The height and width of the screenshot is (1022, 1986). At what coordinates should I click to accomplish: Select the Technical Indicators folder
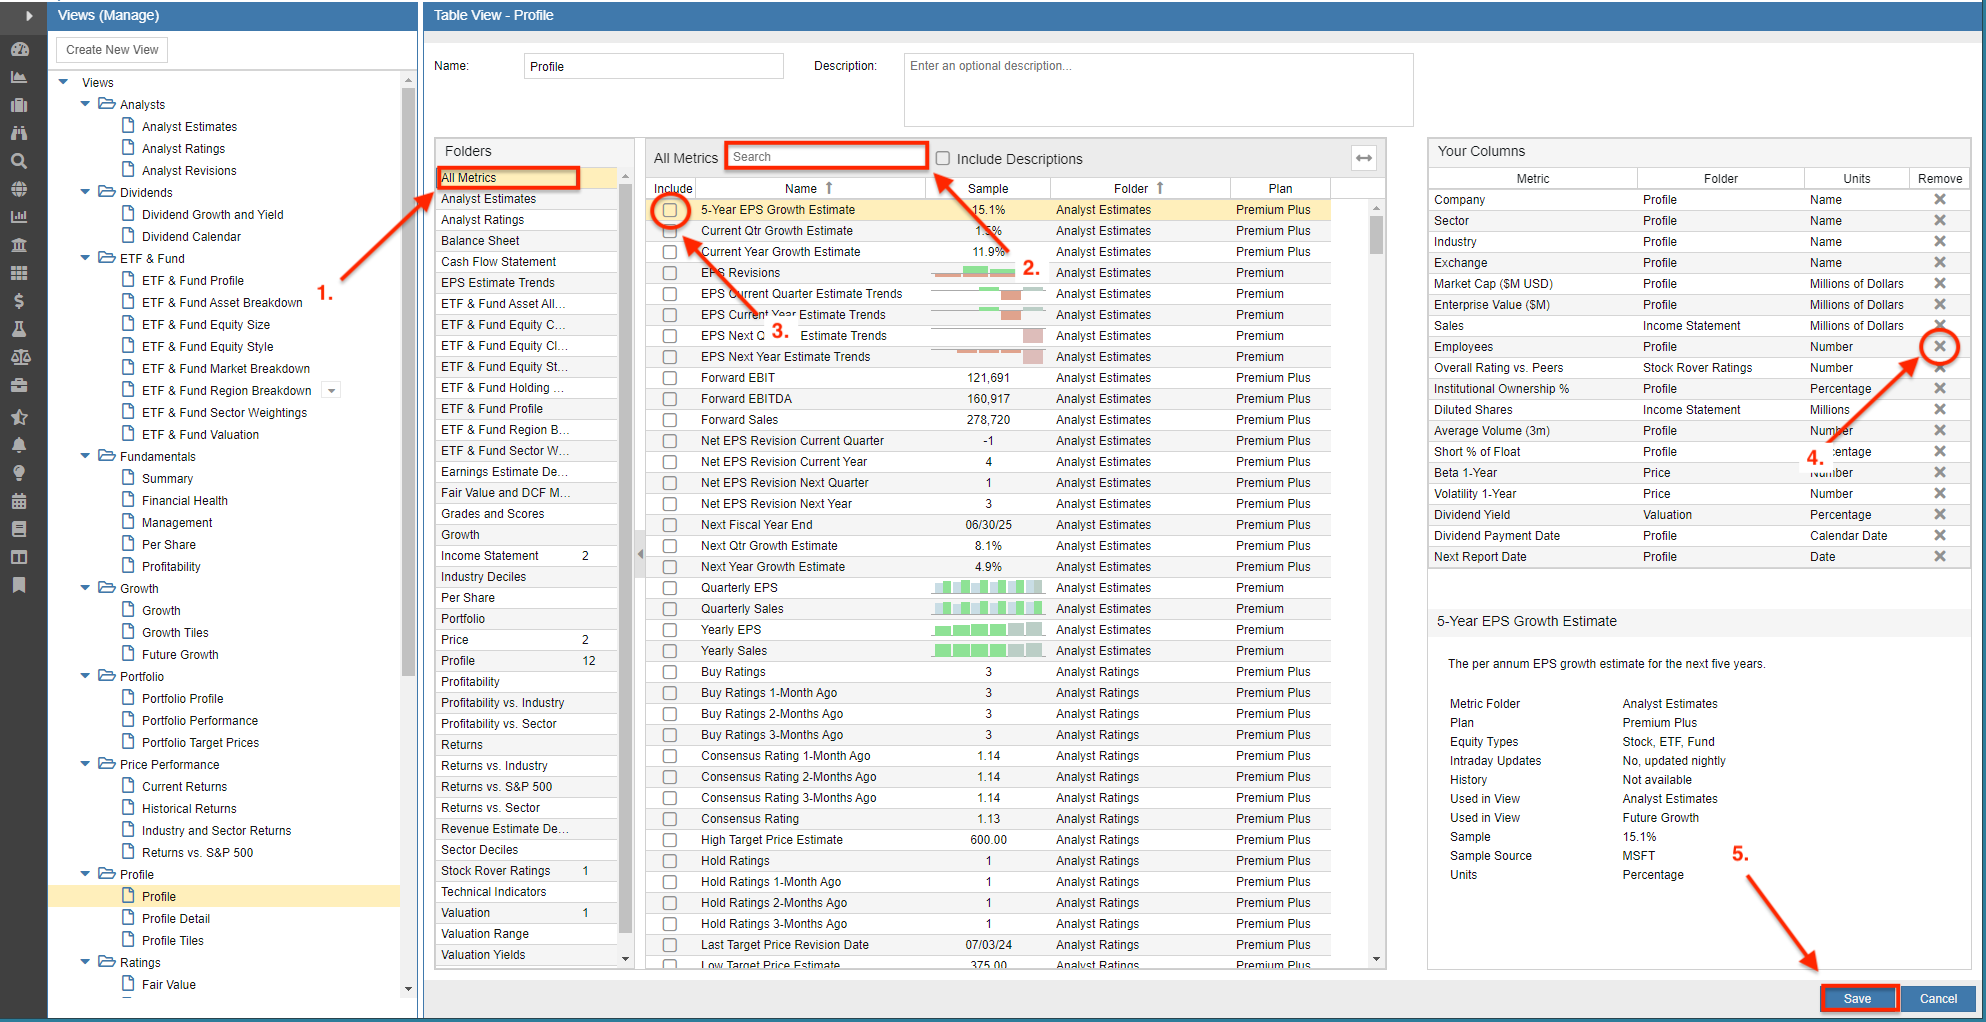click(527, 892)
